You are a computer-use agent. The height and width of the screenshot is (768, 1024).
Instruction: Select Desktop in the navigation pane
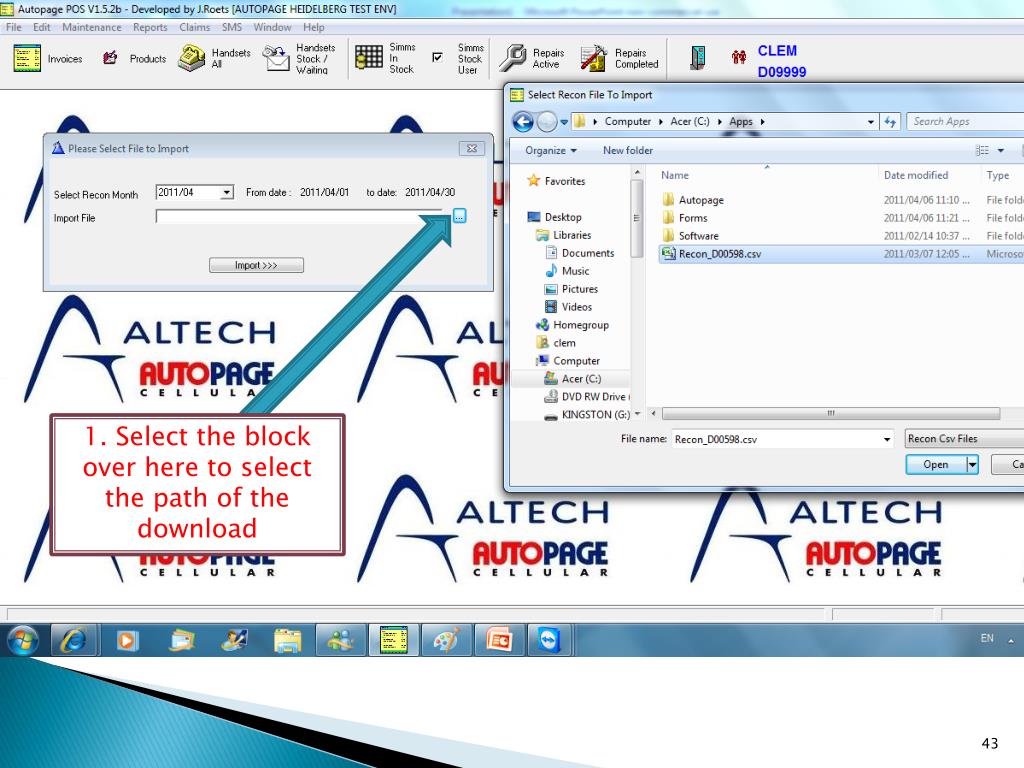click(562, 217)
